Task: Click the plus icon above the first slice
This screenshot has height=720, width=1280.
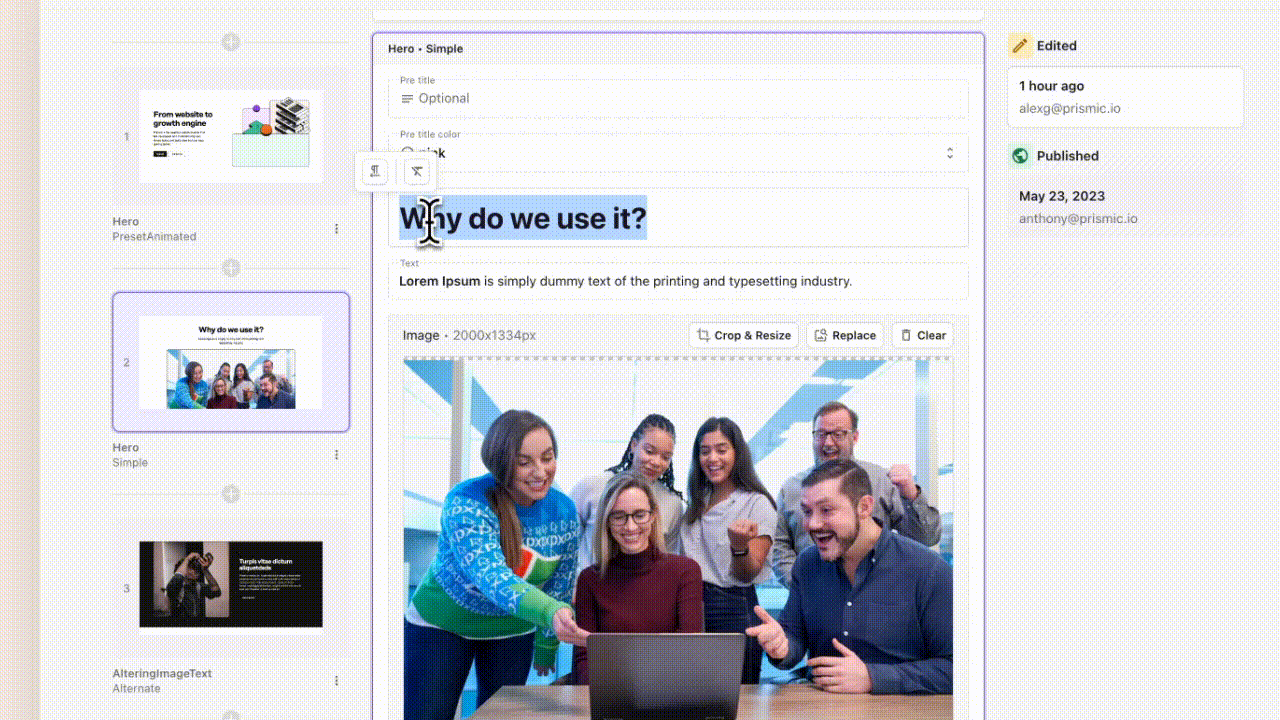Action: [x=230, y=43]
